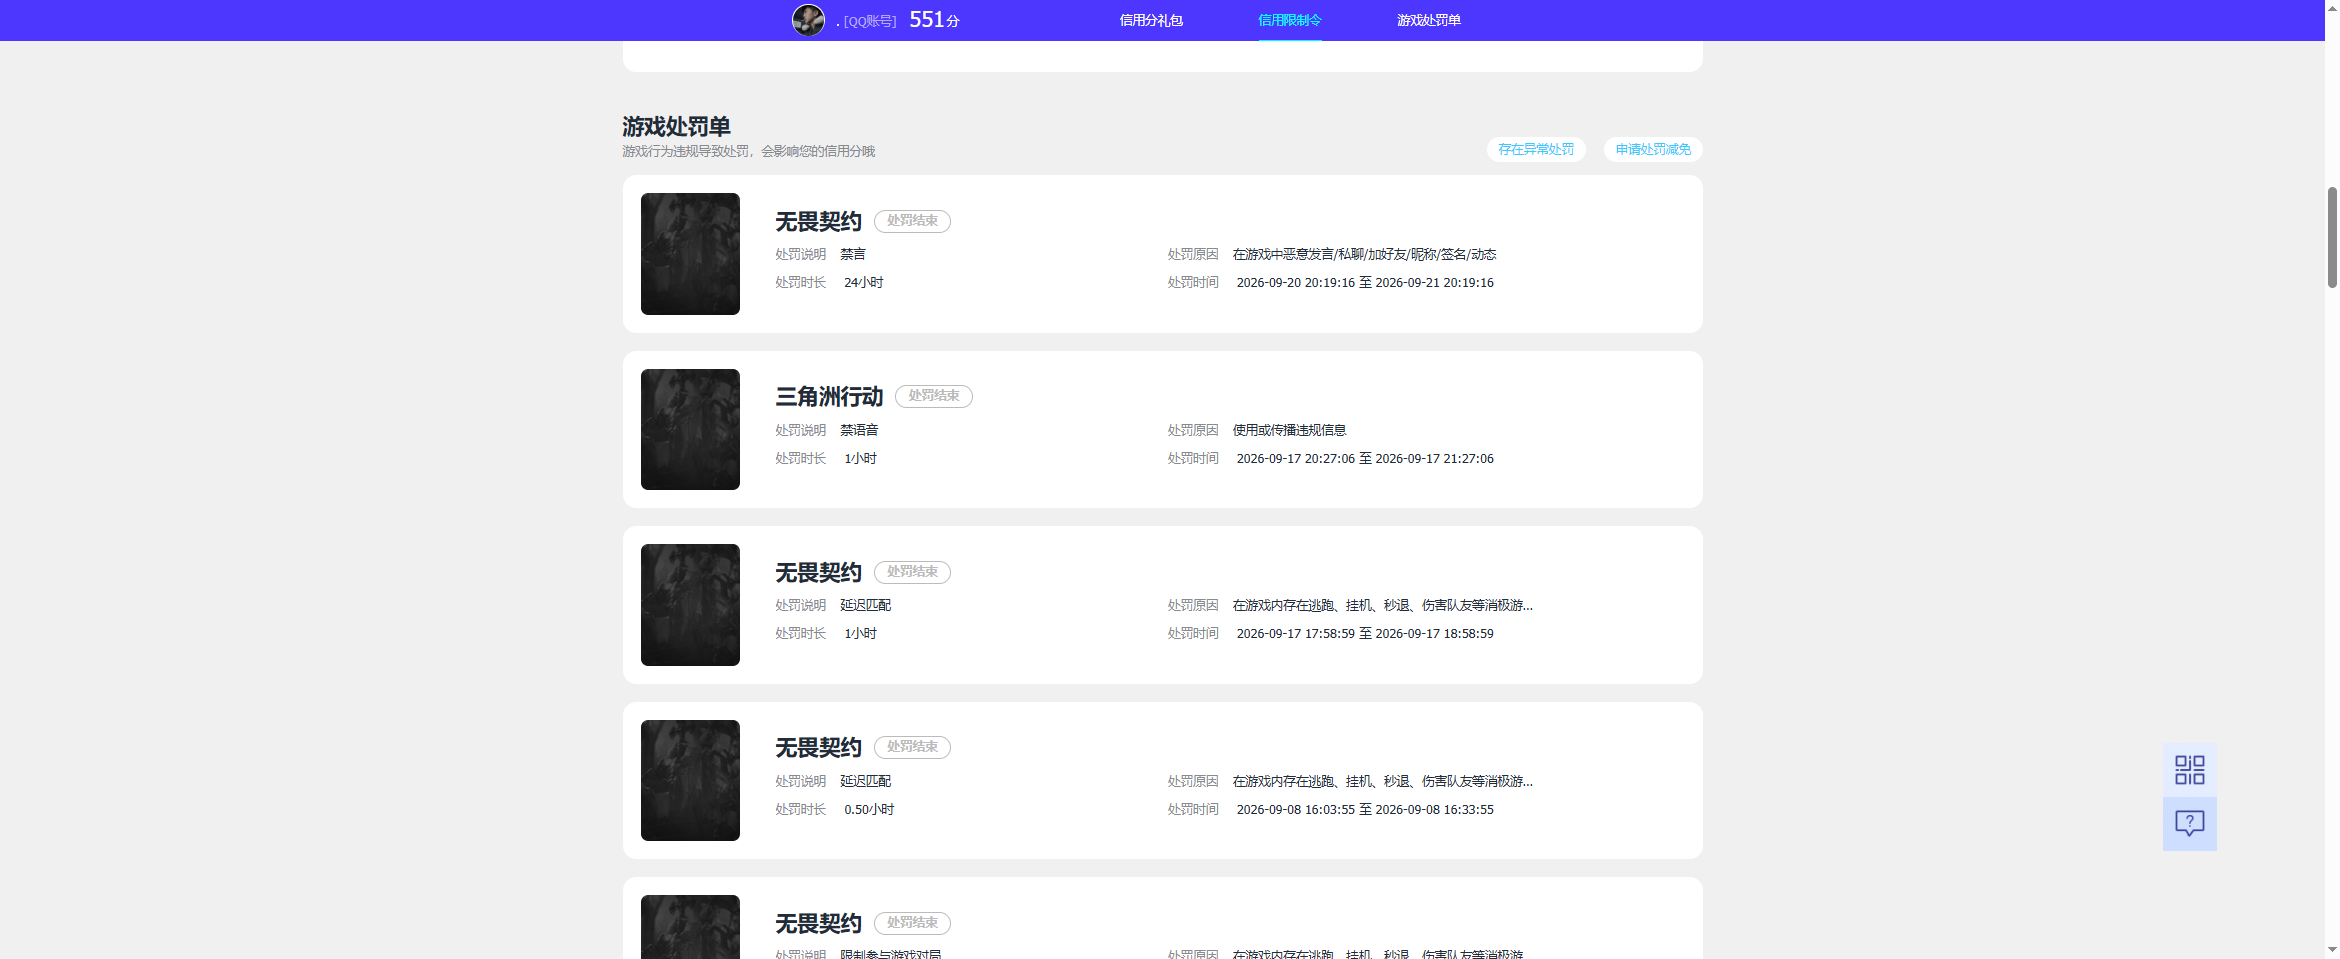Click the 游戏处罚单 section heading
Image resolution: width=2340 pixels, height=959 pixels.
676,127
